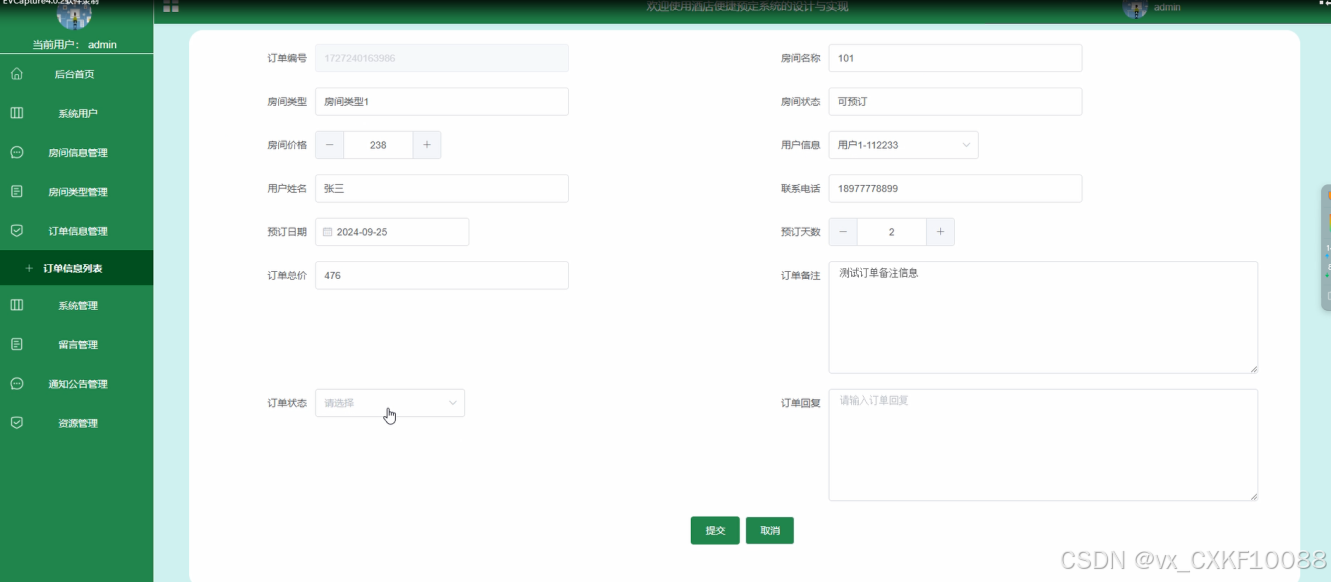The height and width of the screenshot is (582, 1331).
Task: Expand the 资源管理 menu
Action: coord(76,422)
